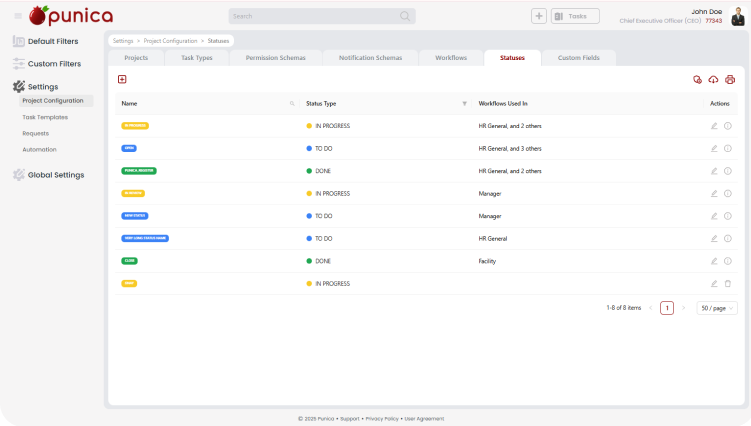
Task: Click the cloud download export icon
Action: tap(714, 80)
